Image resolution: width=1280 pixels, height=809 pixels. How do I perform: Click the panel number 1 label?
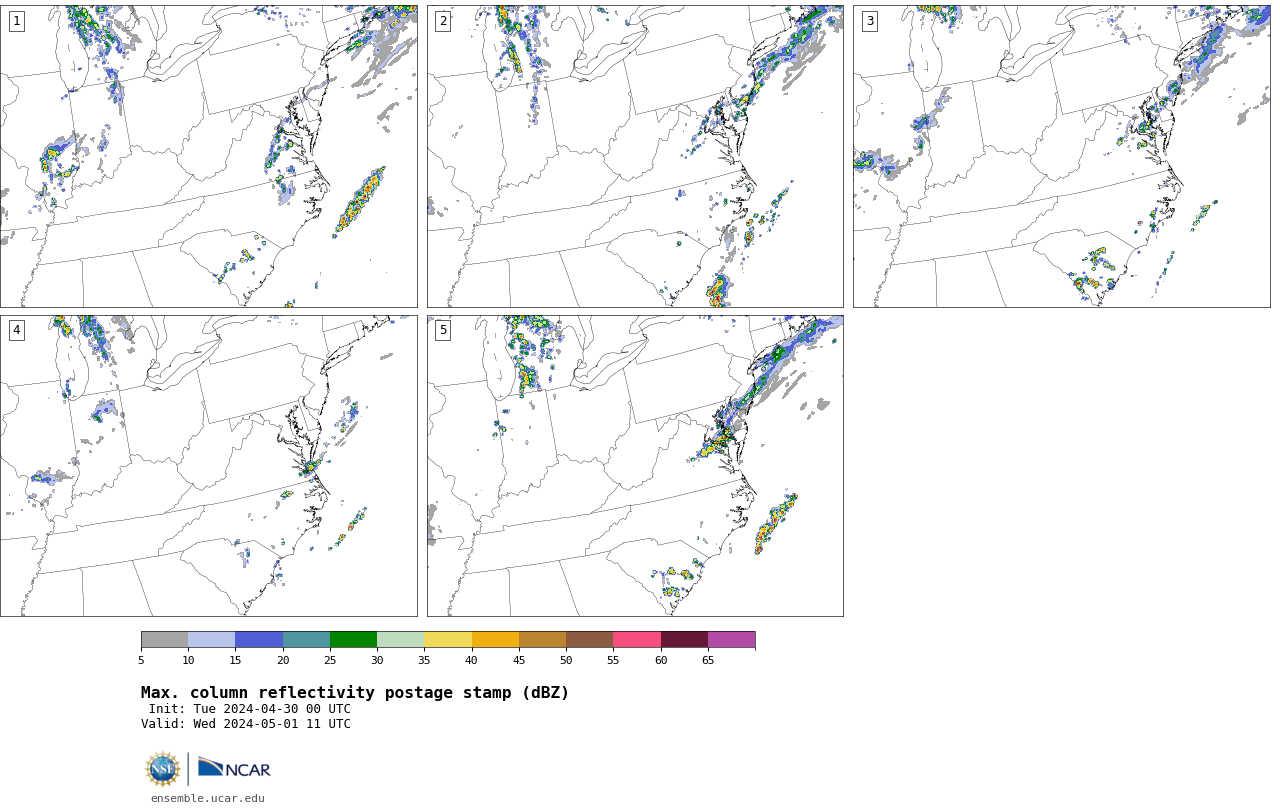click(16, 21)
